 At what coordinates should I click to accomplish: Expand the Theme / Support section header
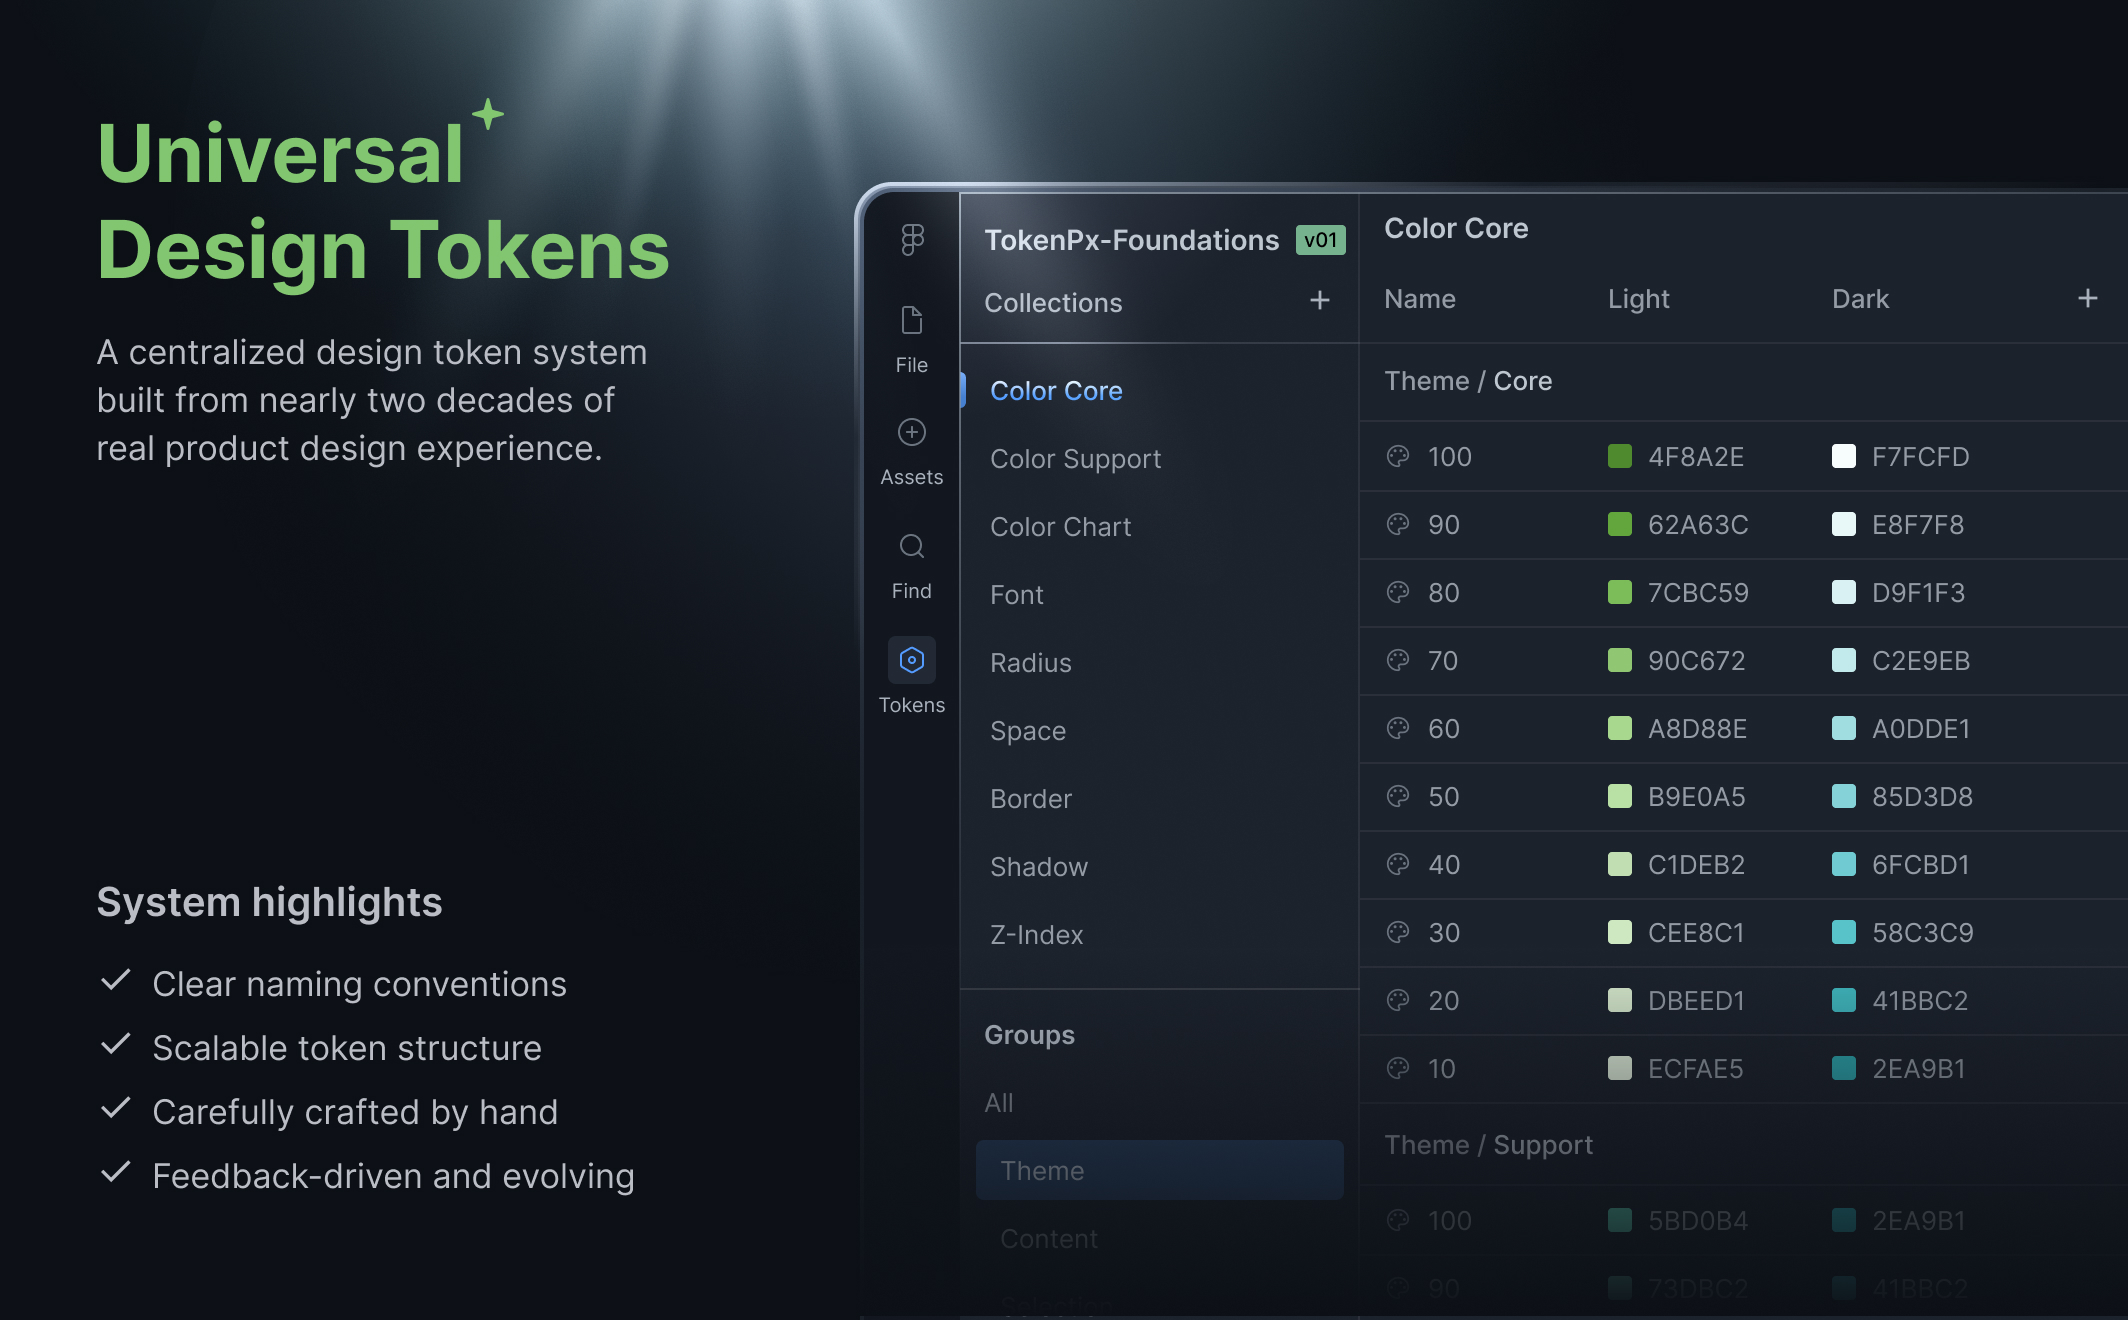click(x=1488, y=1144)
